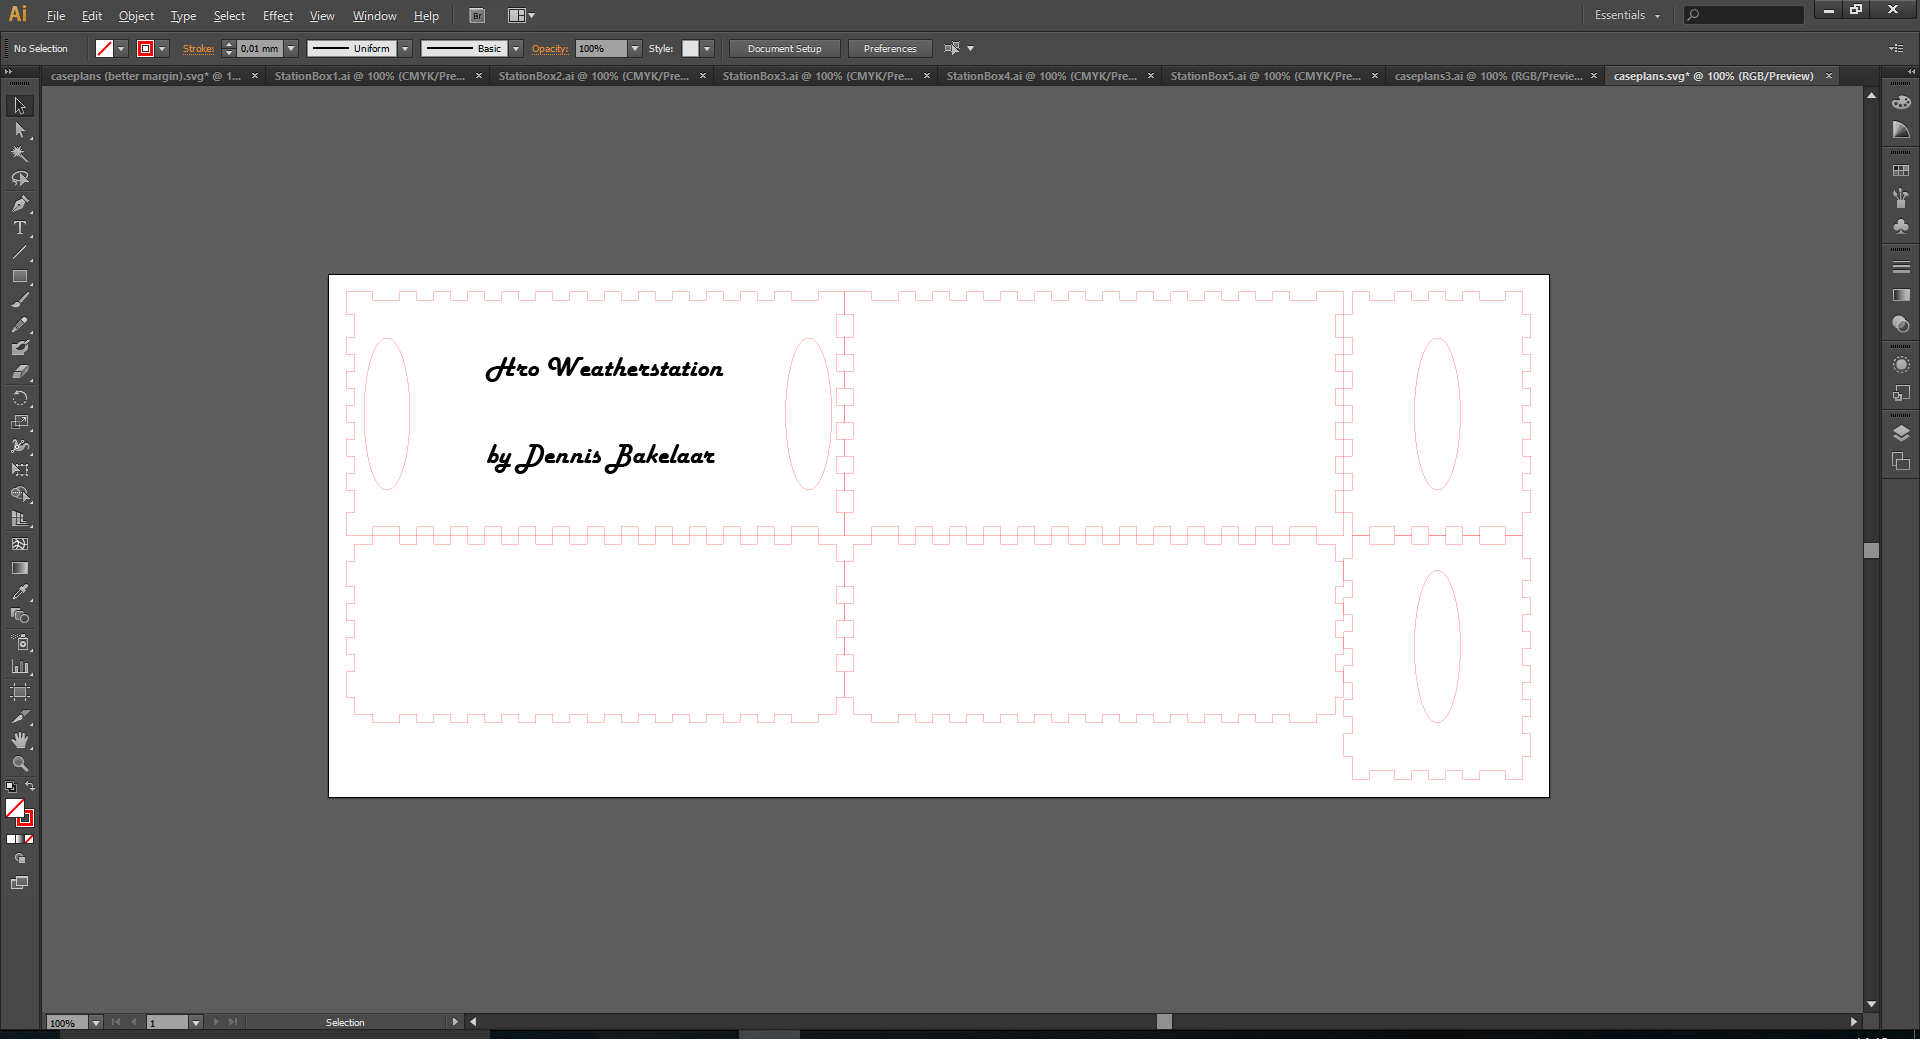
Task: Choose the Blob Brush tool
Action: [x=20, y=349]
